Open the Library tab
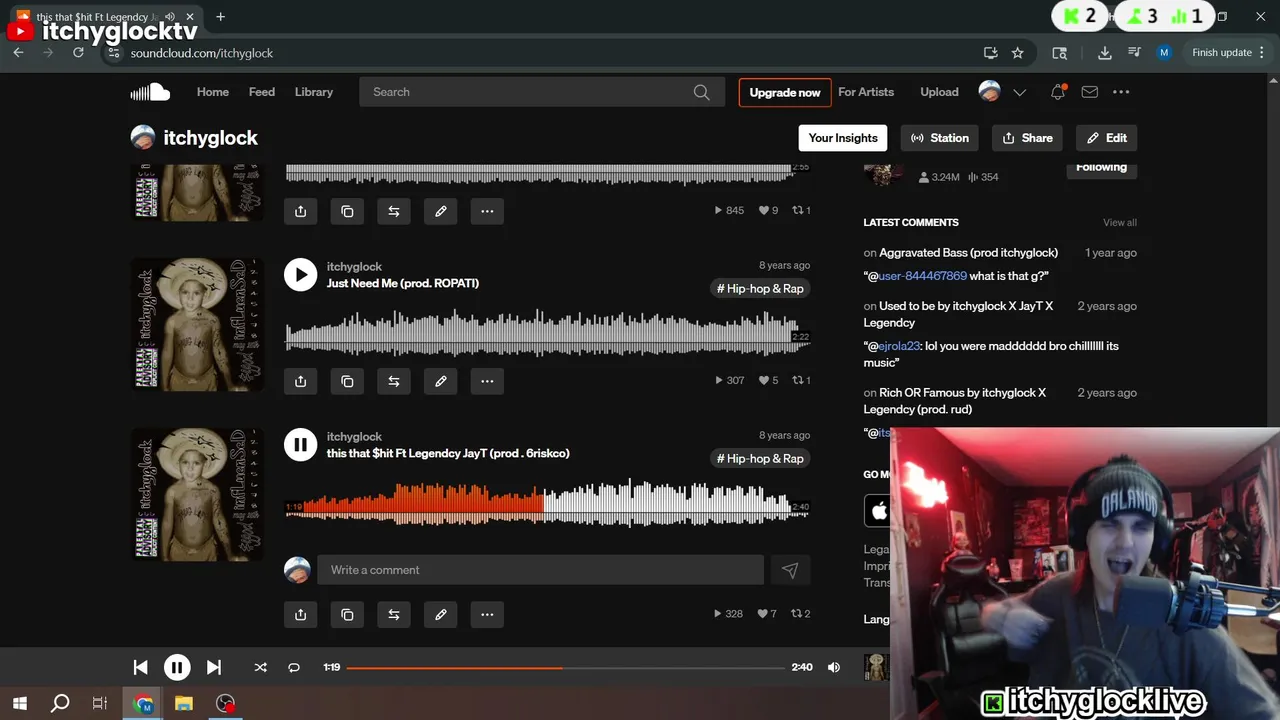Viewport: 1280px width, 720px height. (314, 92)
